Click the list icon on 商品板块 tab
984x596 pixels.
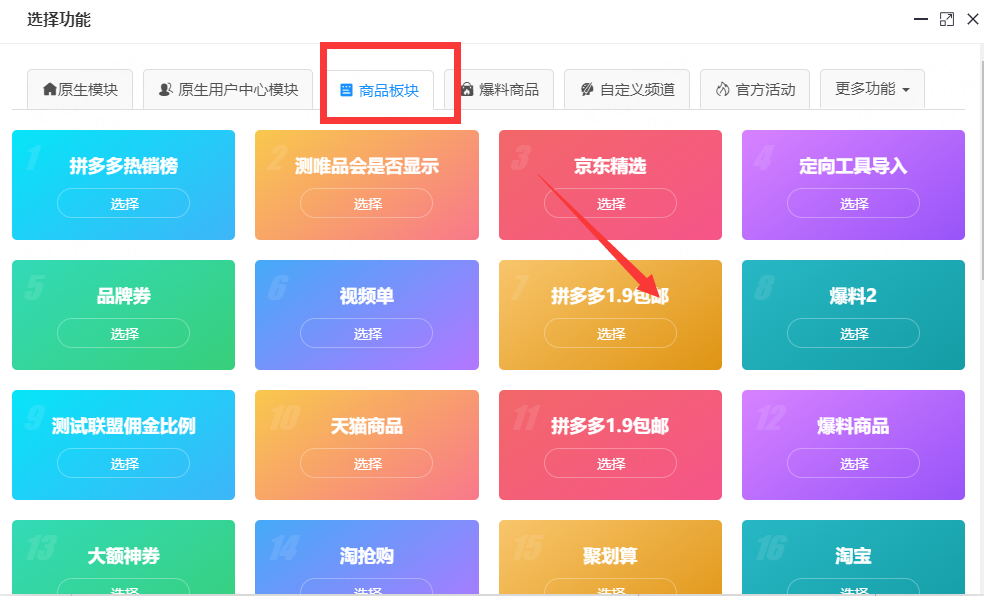point(346,90)
